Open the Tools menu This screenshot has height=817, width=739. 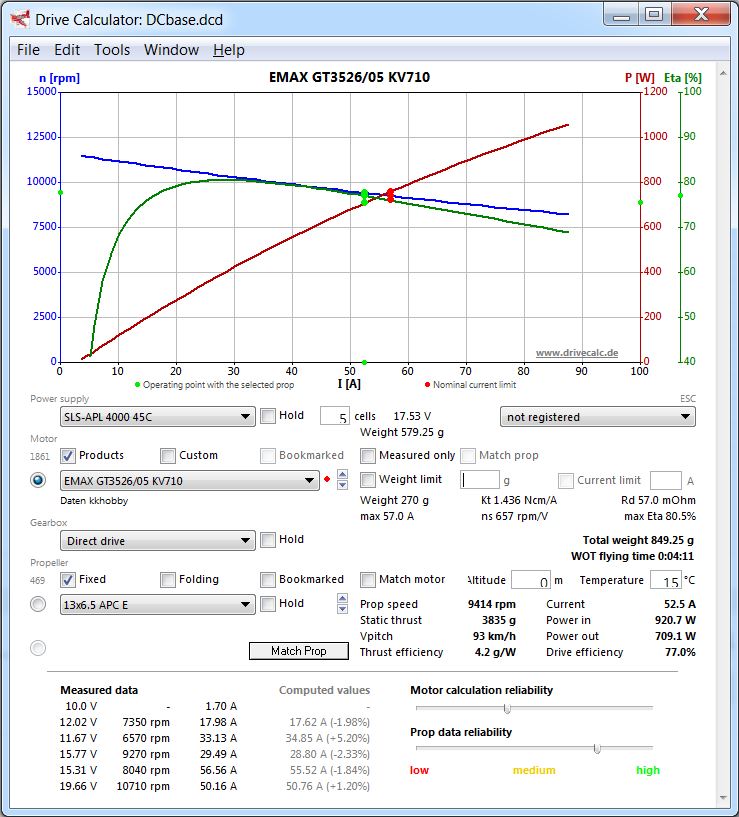pyautogui.click(x=112, y=50)
